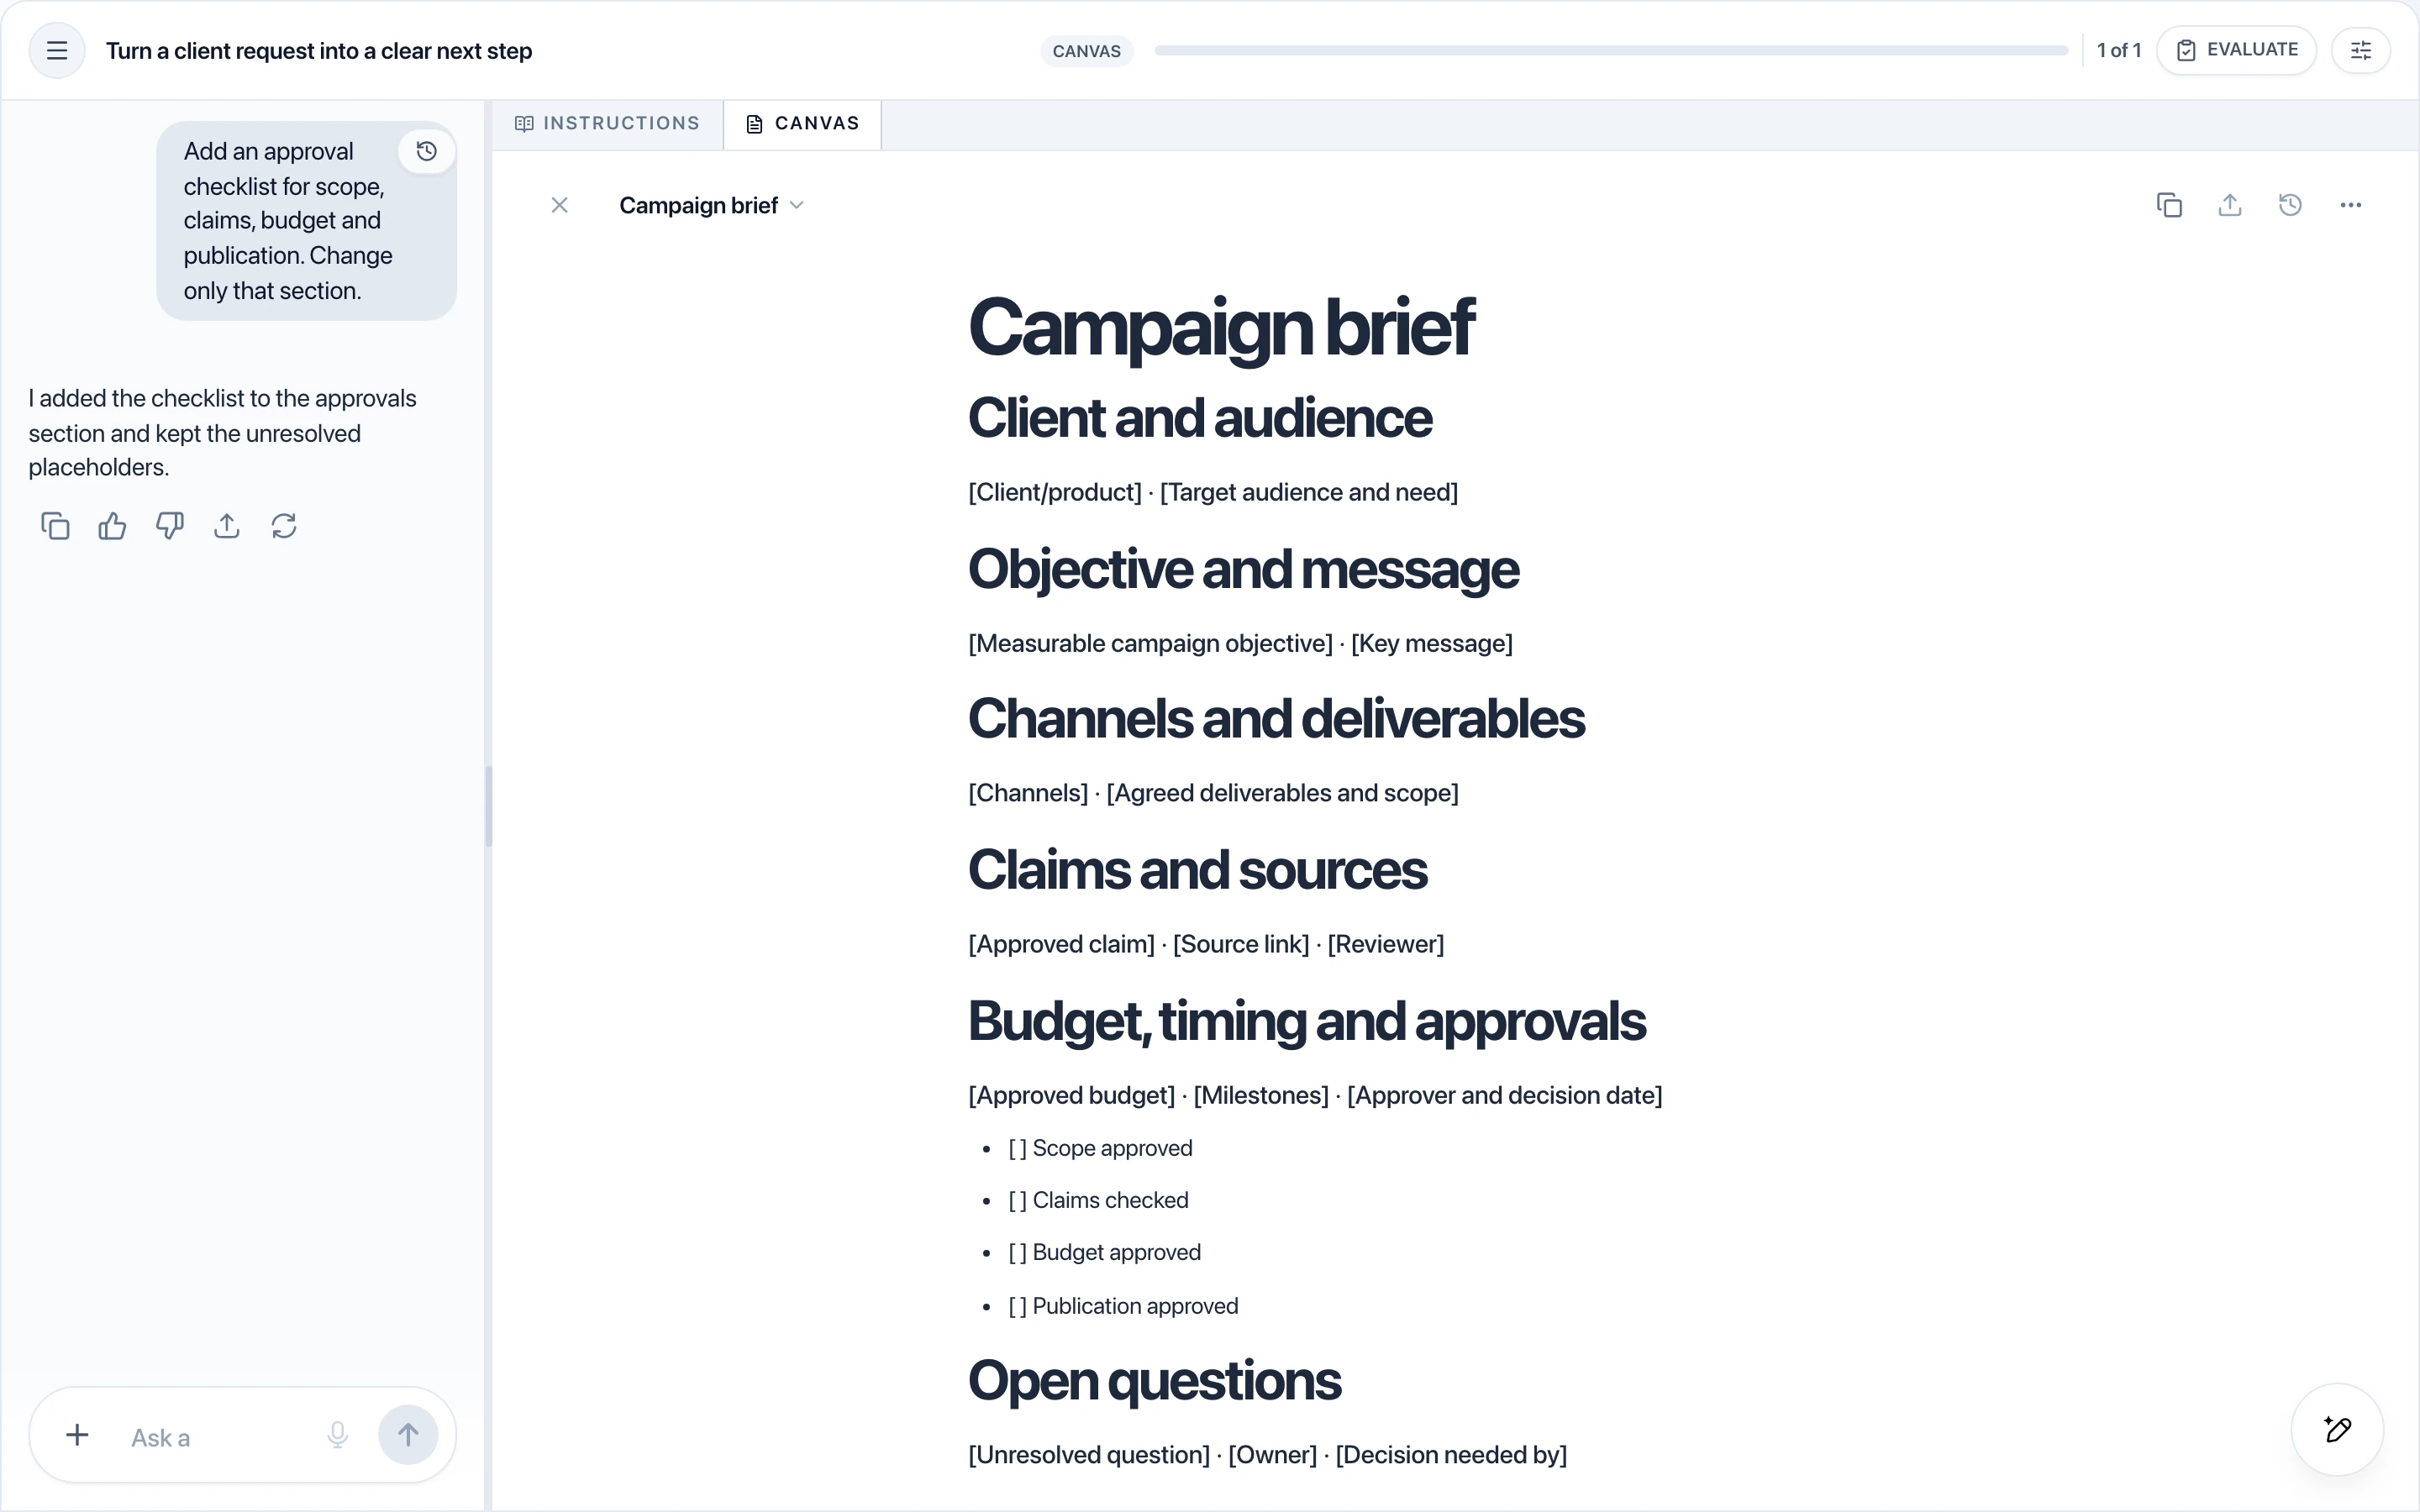Click the Scope approved checklist item

coord(1100,1148)
